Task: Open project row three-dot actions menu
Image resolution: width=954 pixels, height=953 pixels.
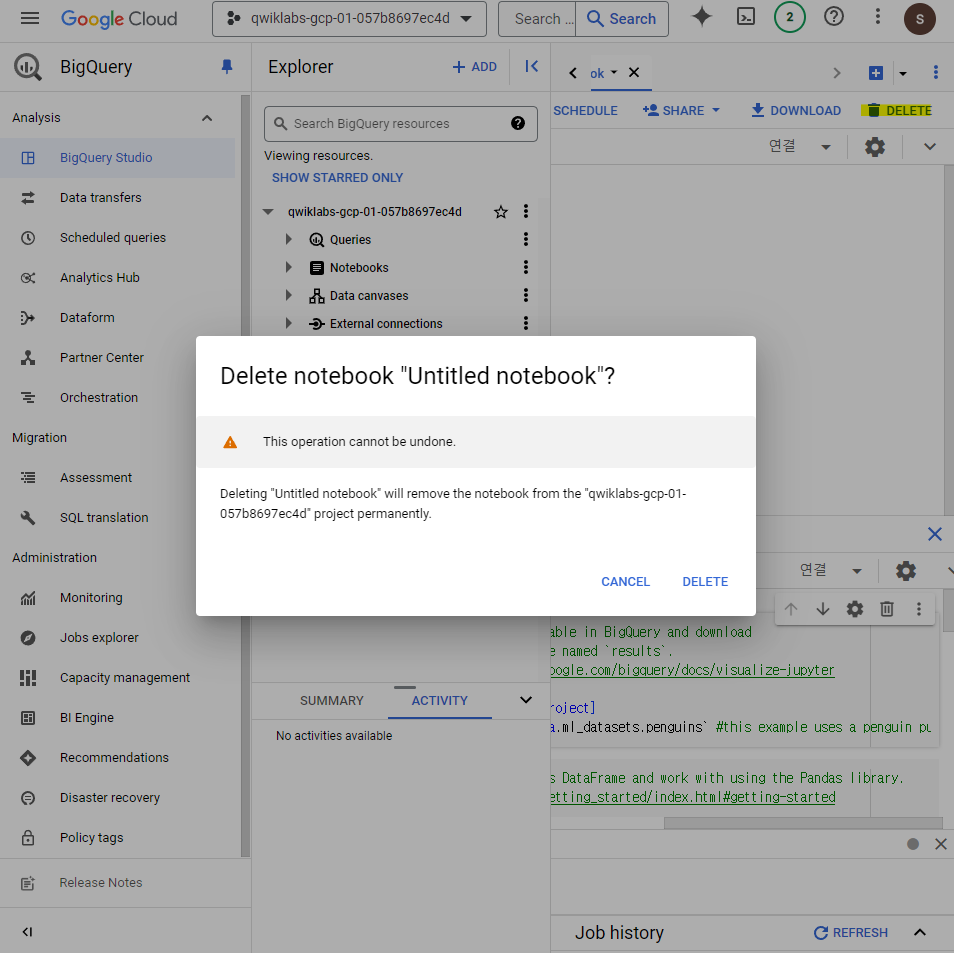Action: click(x=526, y=211)
